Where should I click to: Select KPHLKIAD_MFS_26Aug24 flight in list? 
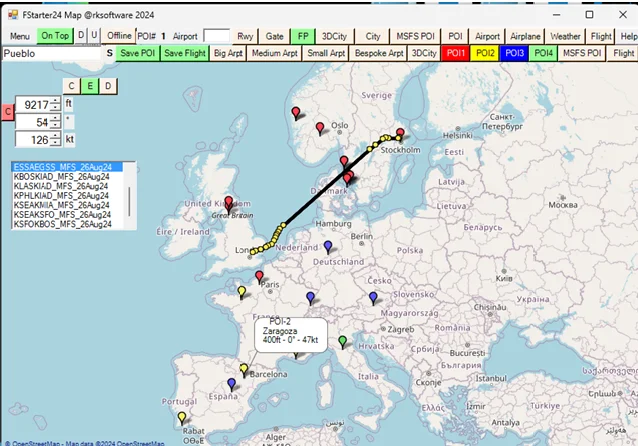coord(68,196)
